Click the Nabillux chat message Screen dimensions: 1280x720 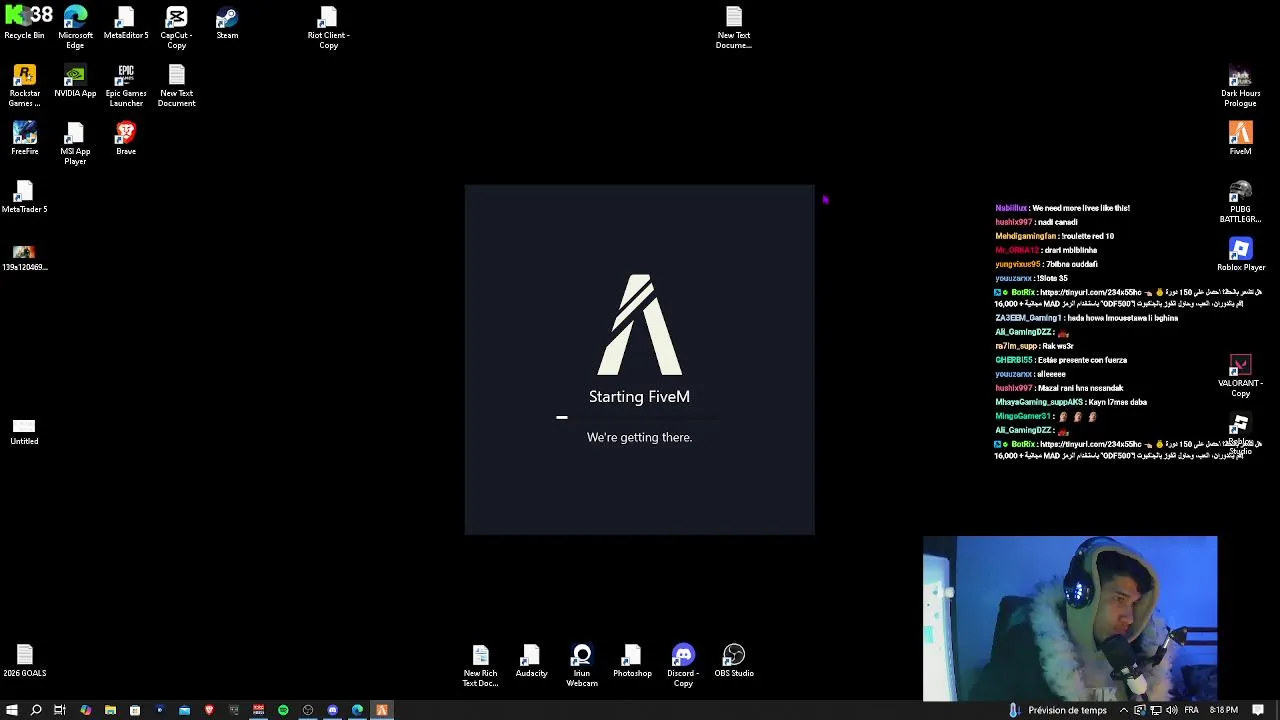pyautogui.click(x=1062, y=208)
